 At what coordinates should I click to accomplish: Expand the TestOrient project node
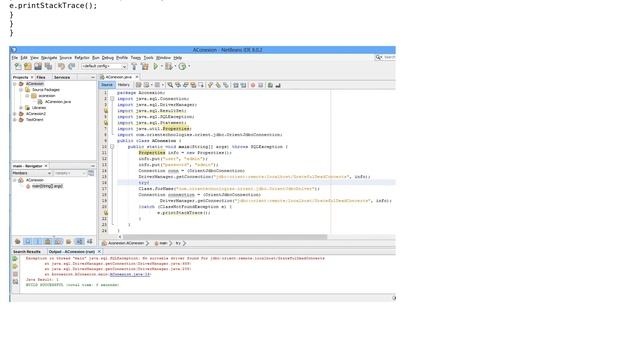click(15, 120)
